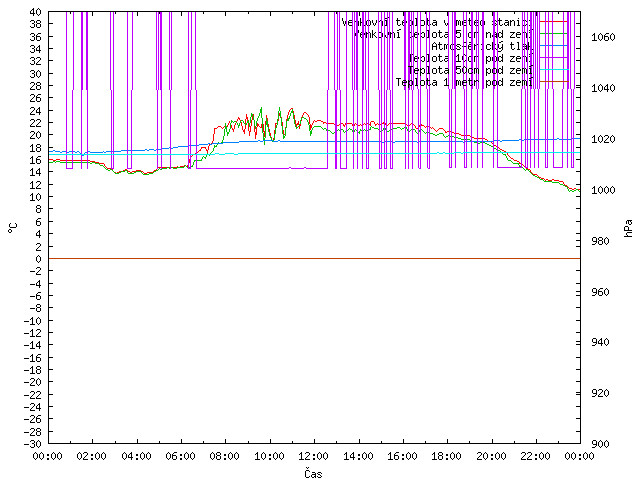Image resolution: width=640 pixels, height=480 pixels.
Task: Click the red line sample for meteo stanici
Action: point(554,22)
